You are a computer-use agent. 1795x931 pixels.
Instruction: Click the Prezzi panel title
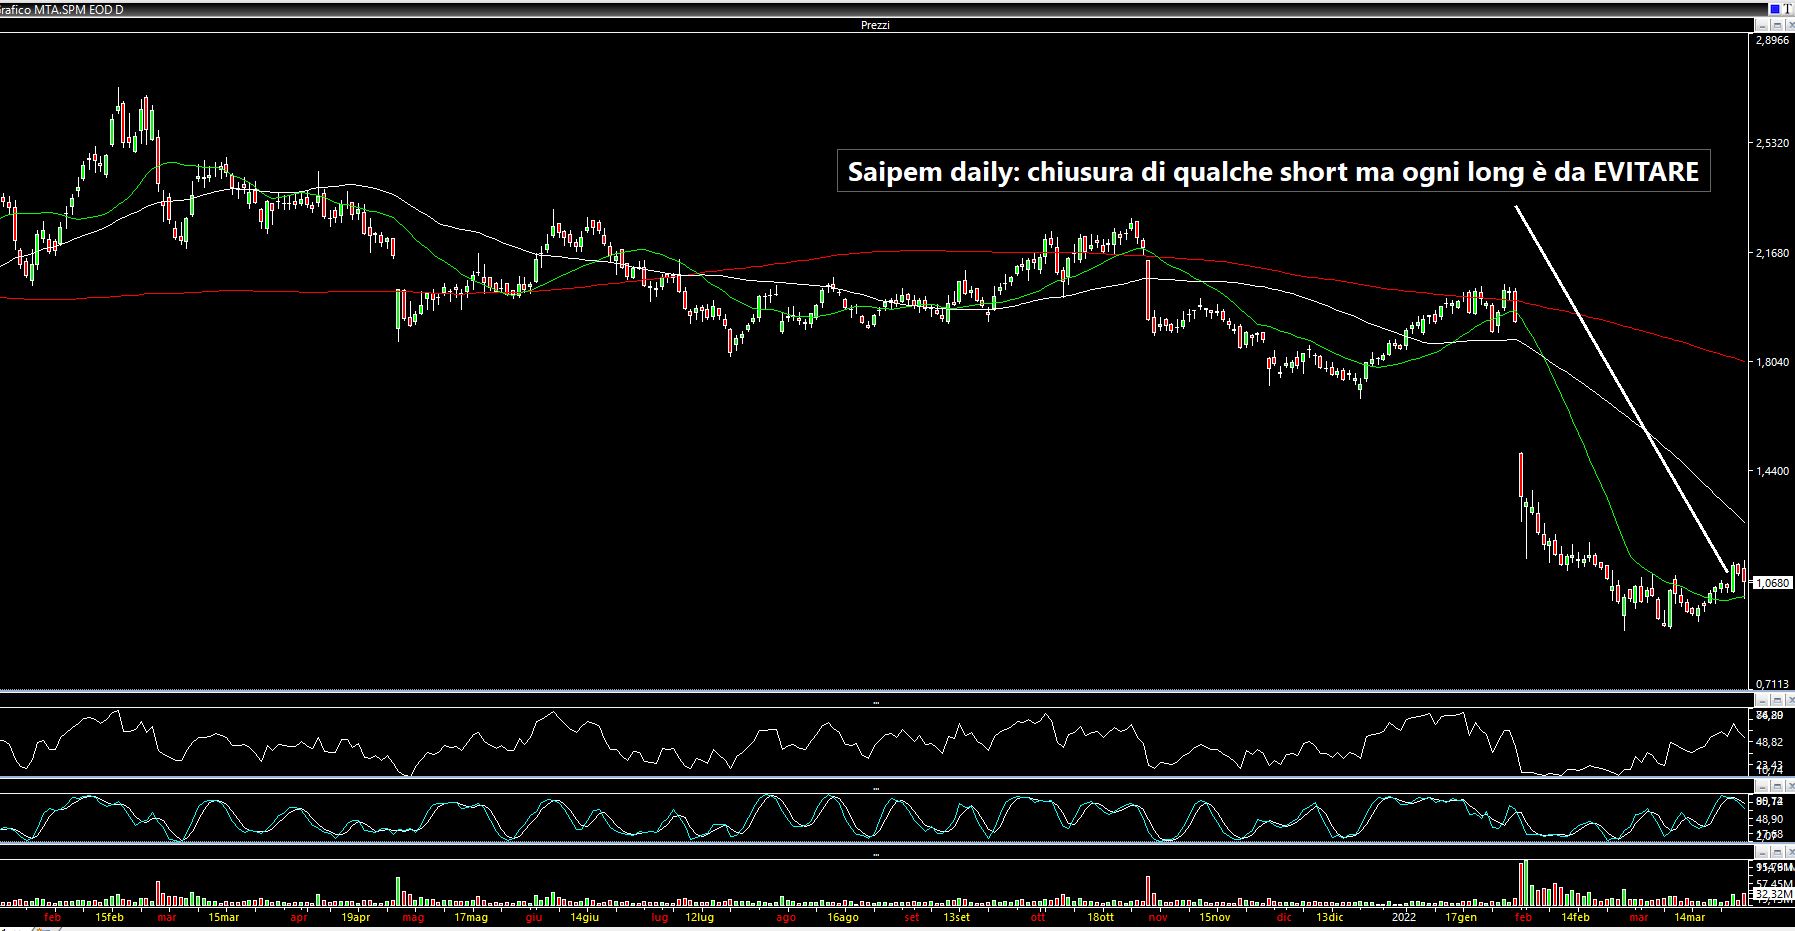tap(875, 25)
